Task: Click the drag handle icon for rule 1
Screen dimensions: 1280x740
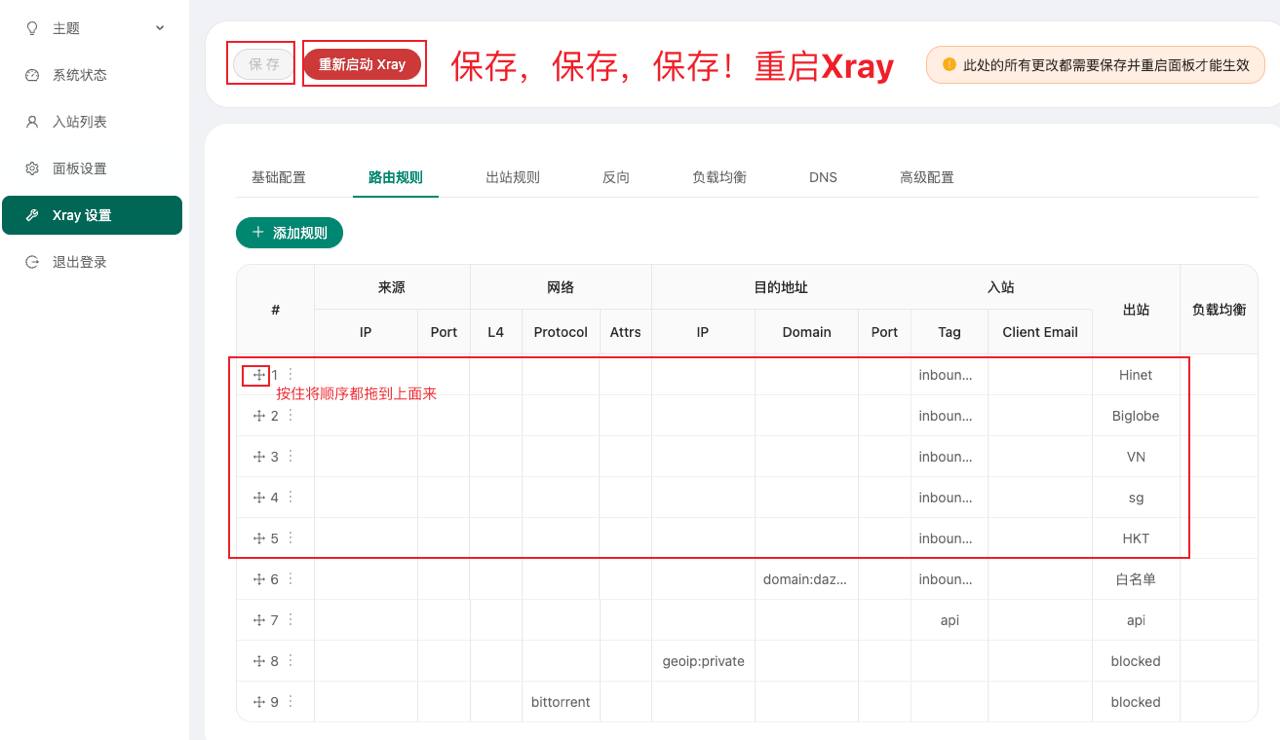Action: [259, 375]
